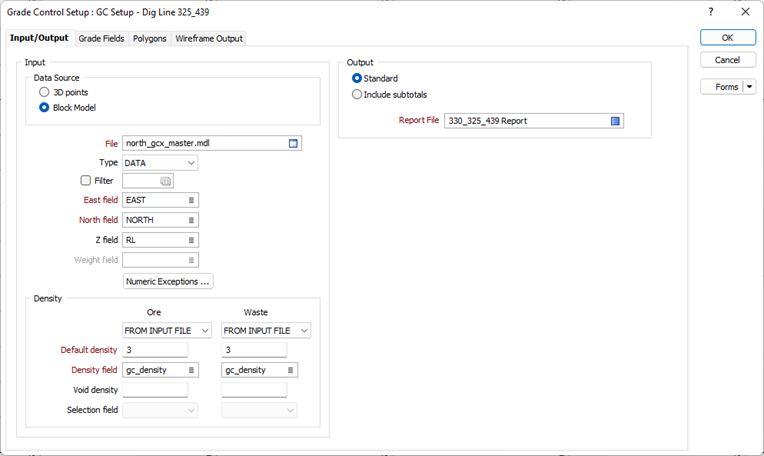Click the Numeric Exceptions button
Image resolution: width=764 pixels, height=456 pixels.
click(x=168, y=282)
